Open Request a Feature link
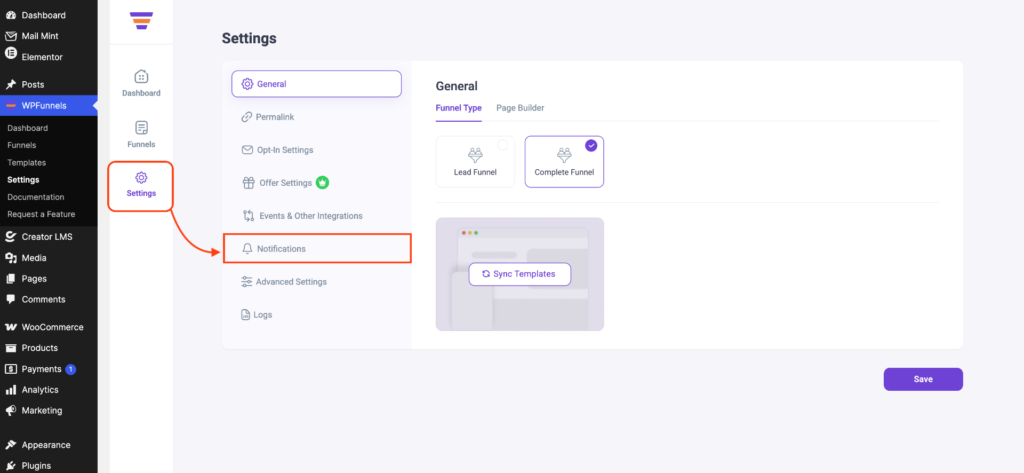The height and width of the screenshot is (473, 1024). tap(41, 214)
